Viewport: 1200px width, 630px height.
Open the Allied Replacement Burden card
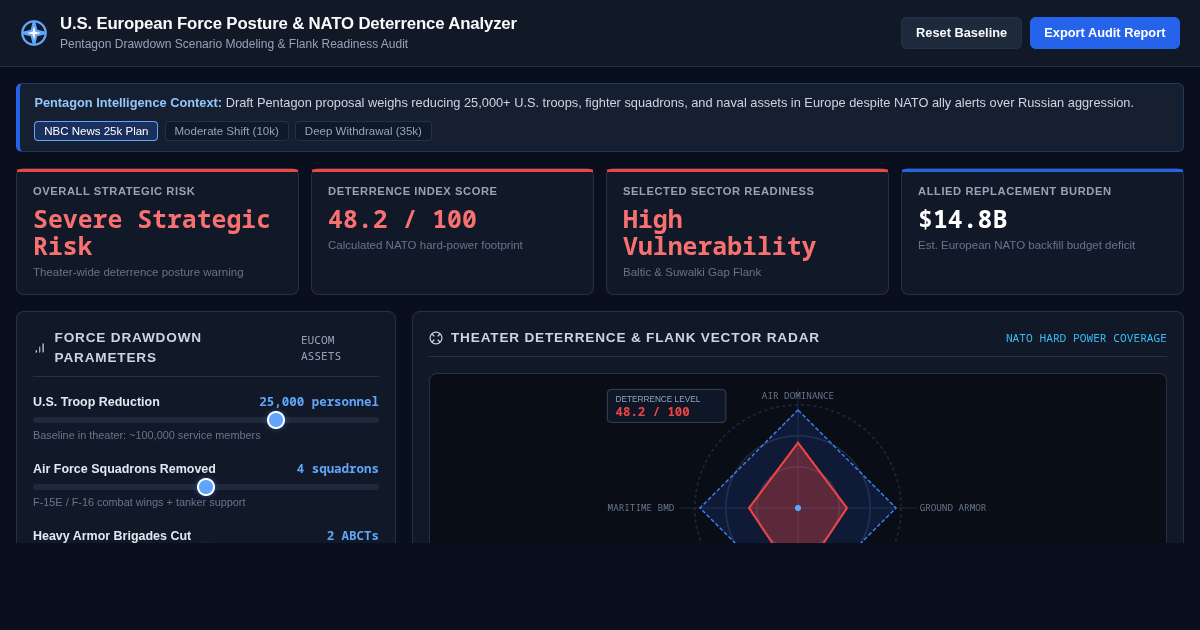pyautogui.click(x=1042, y=232)
